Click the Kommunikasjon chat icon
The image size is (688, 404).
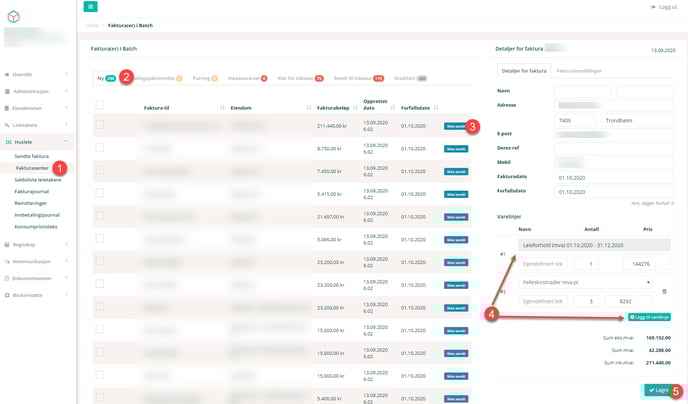pyautogui.click(x=7, y=261)
